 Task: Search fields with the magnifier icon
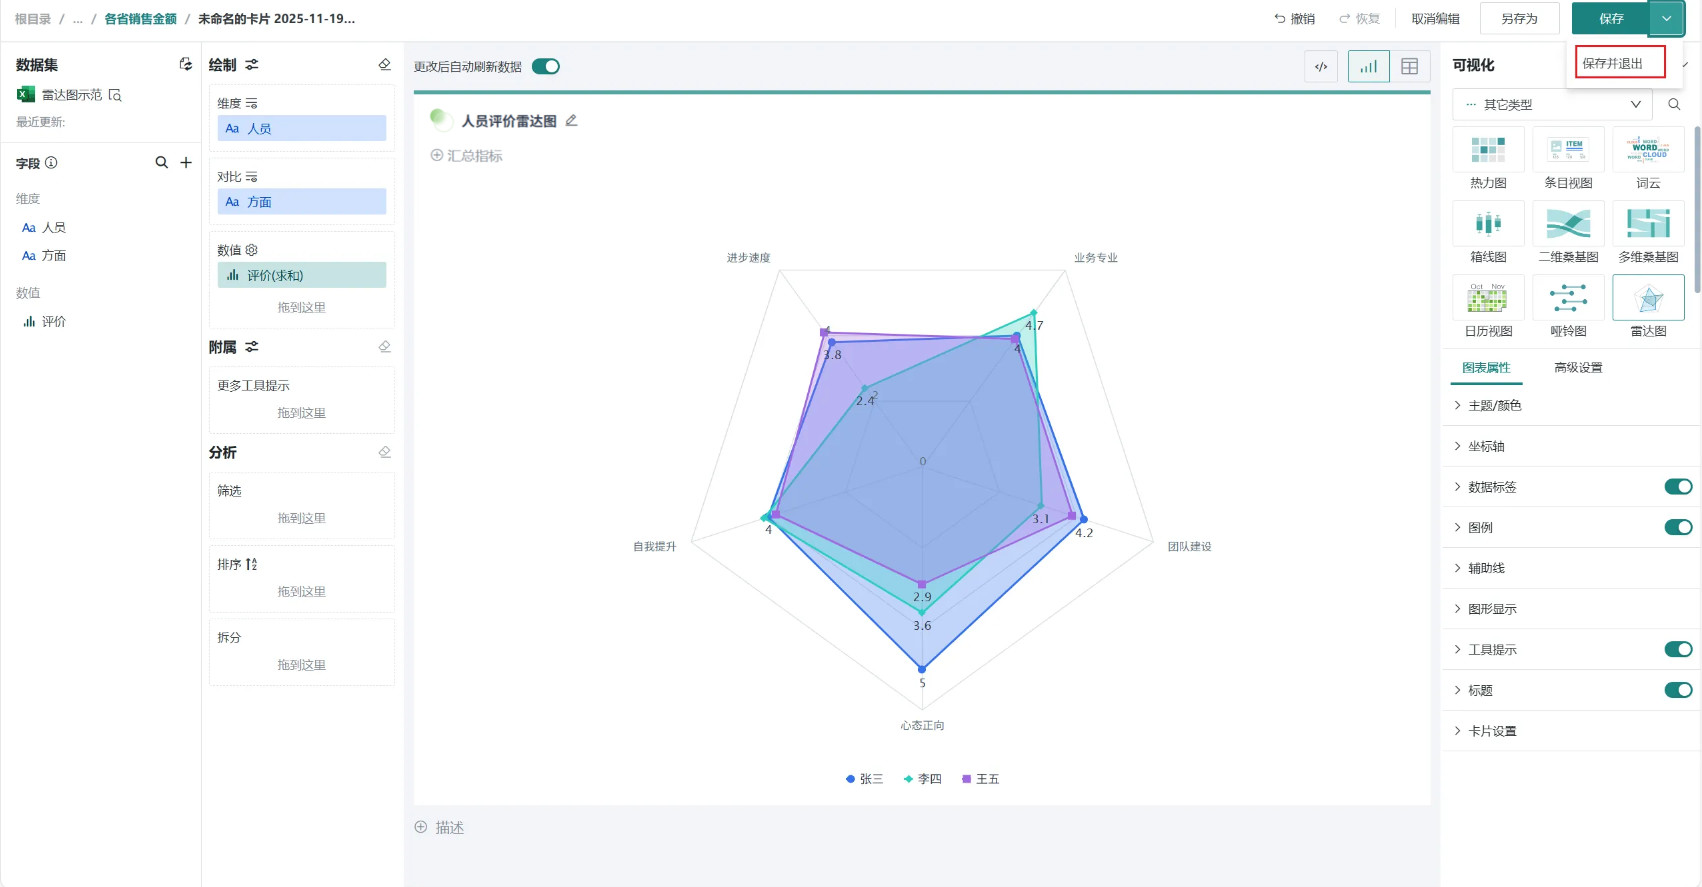point(161,163)
